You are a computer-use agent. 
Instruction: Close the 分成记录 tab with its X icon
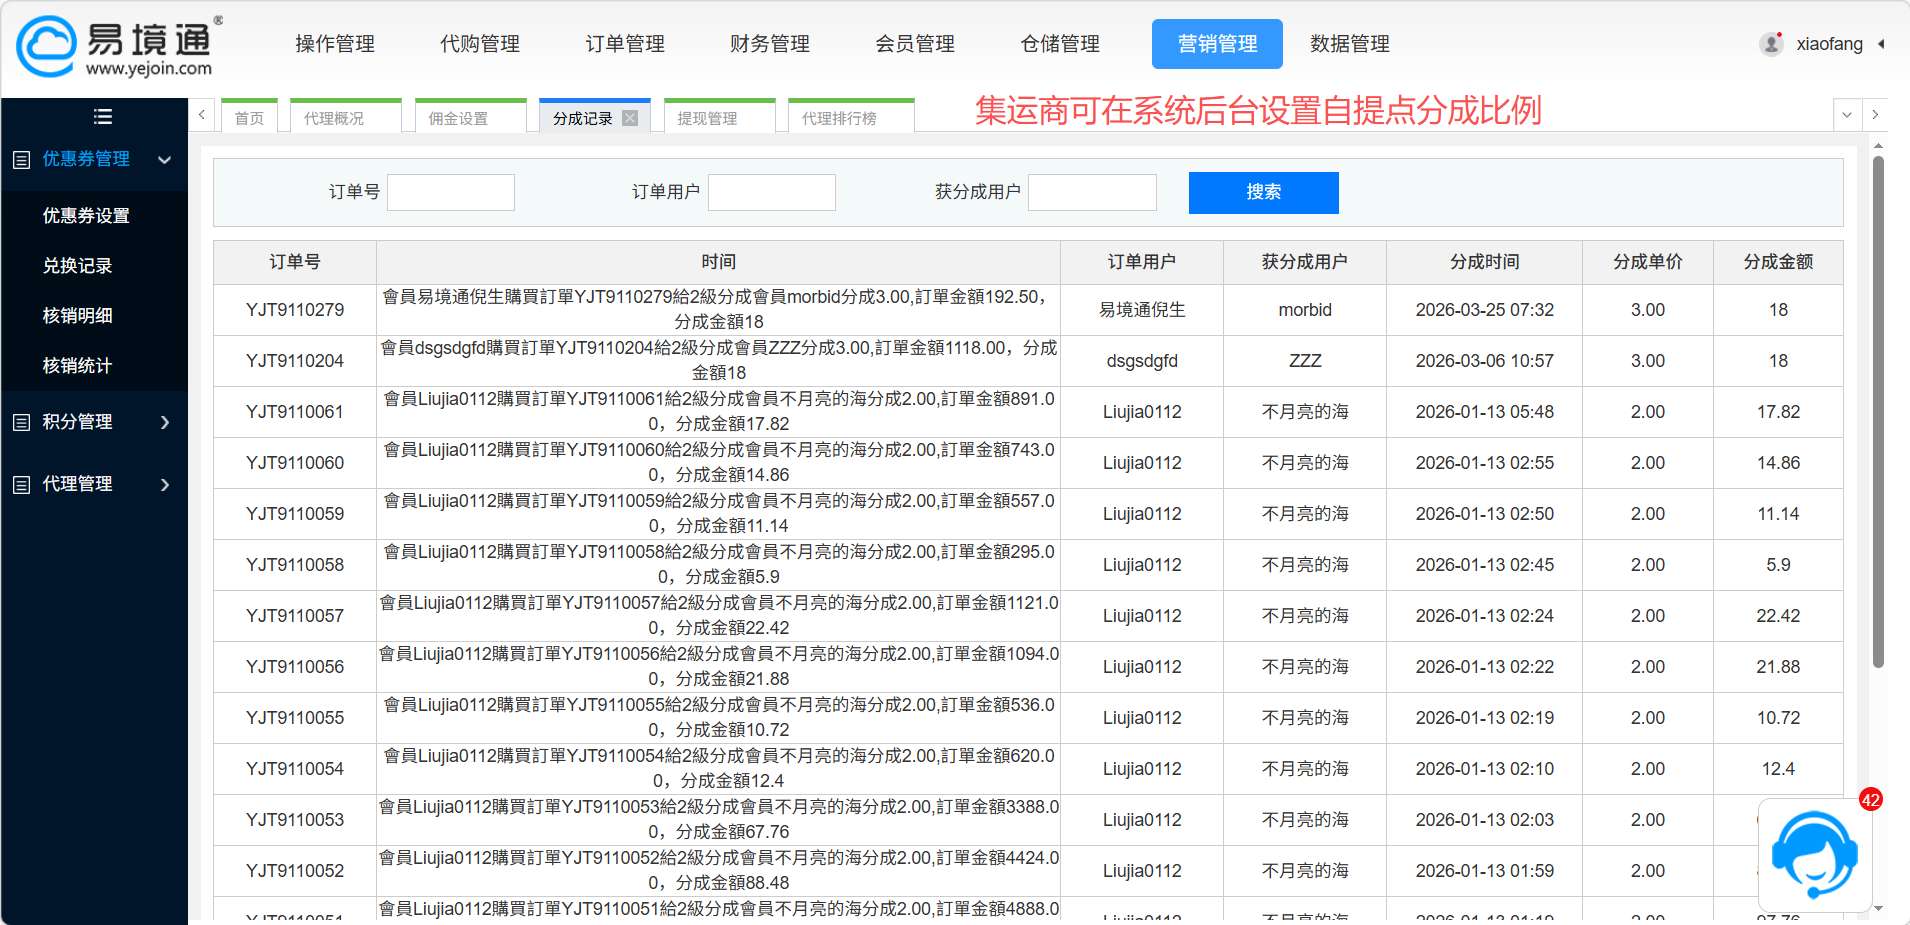630,118
